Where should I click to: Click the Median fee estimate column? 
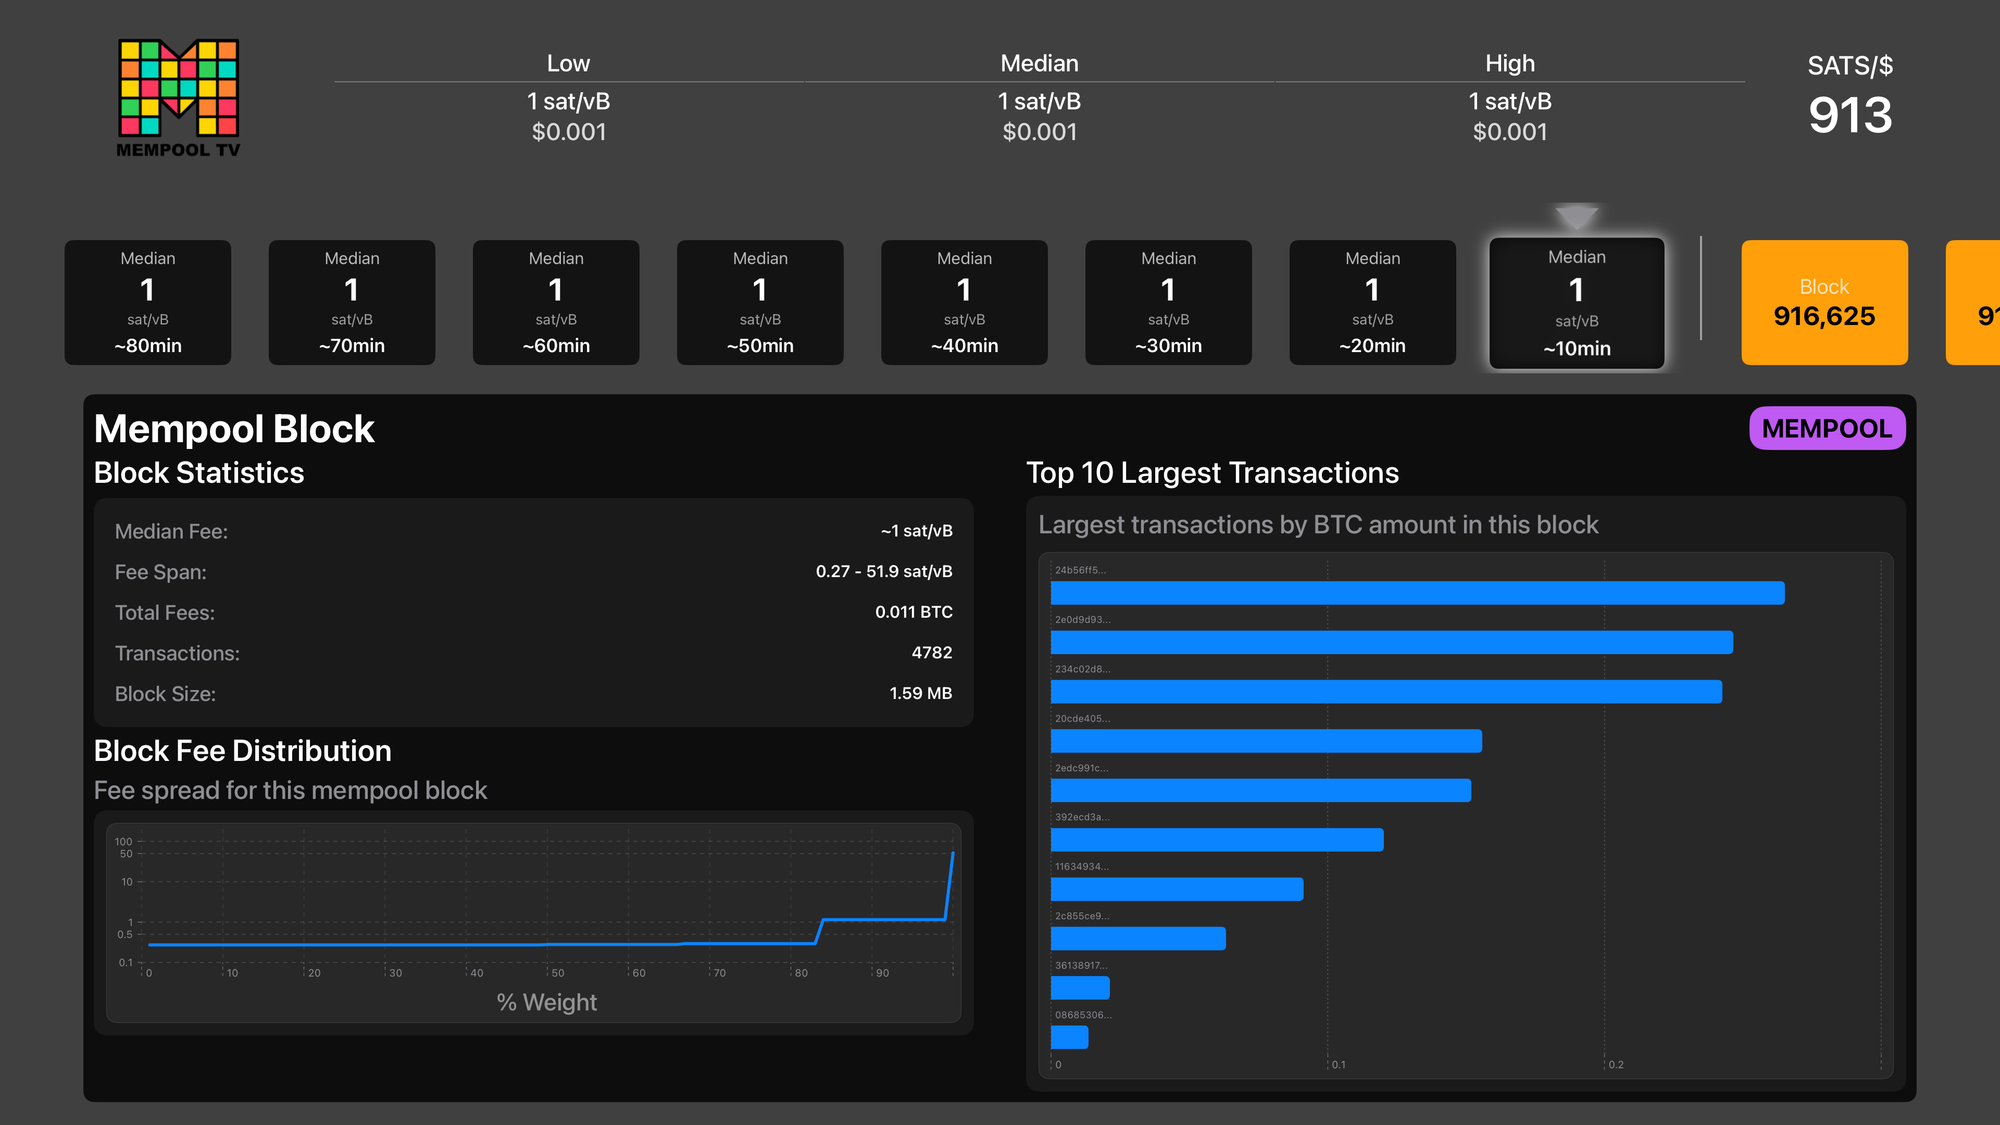click(x=1039, y=98)
